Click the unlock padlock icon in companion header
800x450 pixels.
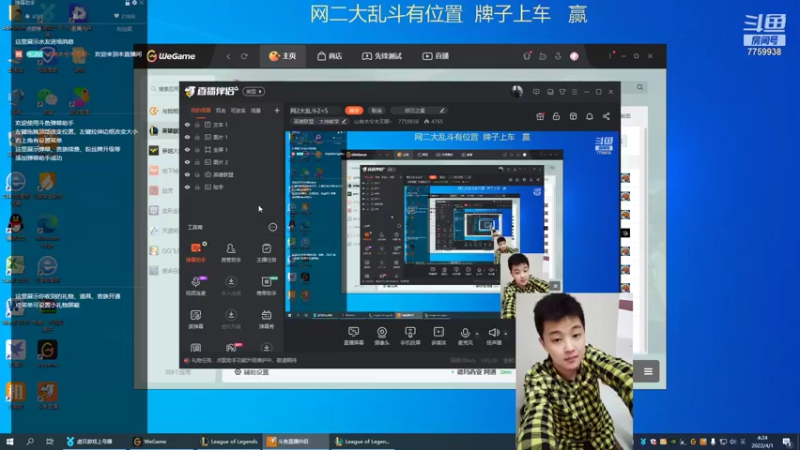[x=556, y=116]
